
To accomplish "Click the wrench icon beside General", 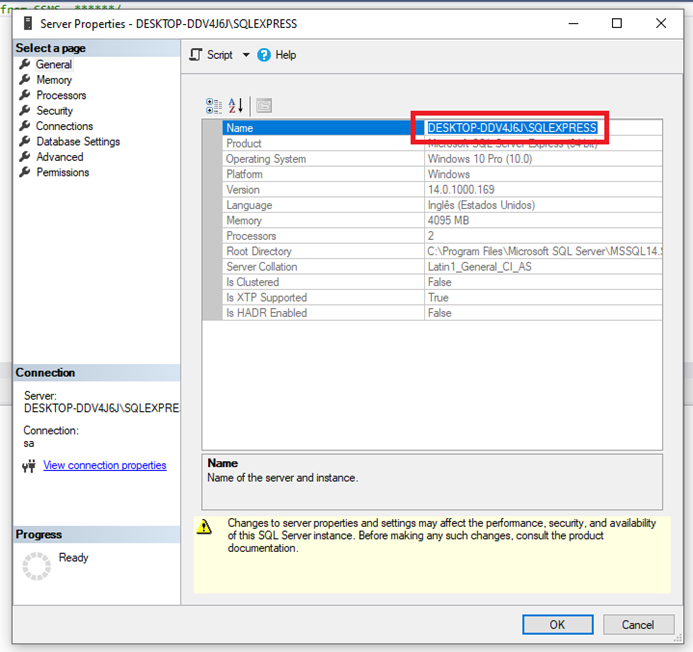I will [x=25, y=64].
